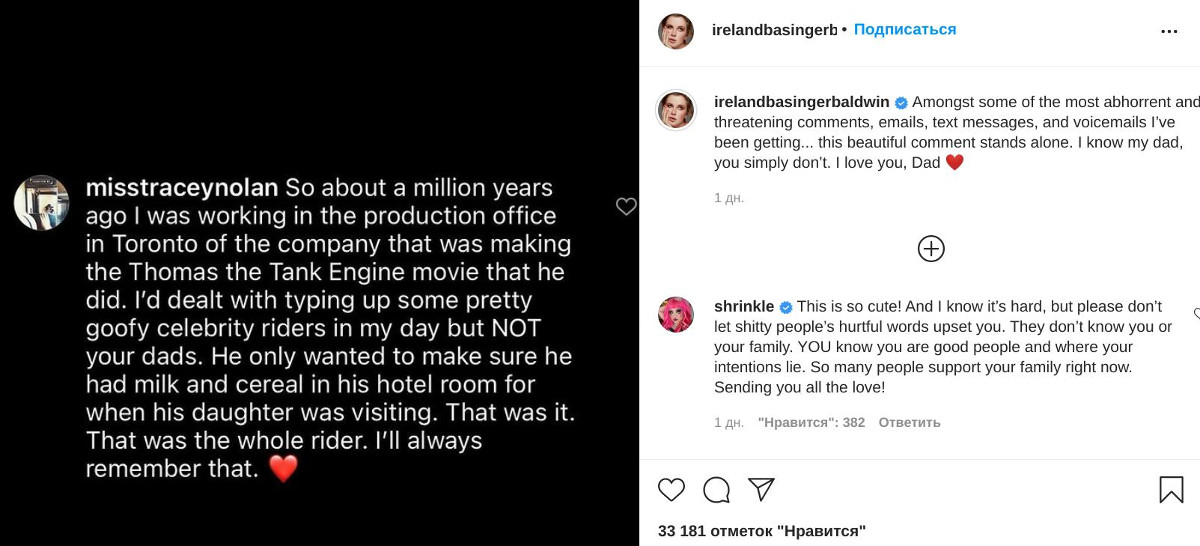Click the comment speech bubble icon

716,489
